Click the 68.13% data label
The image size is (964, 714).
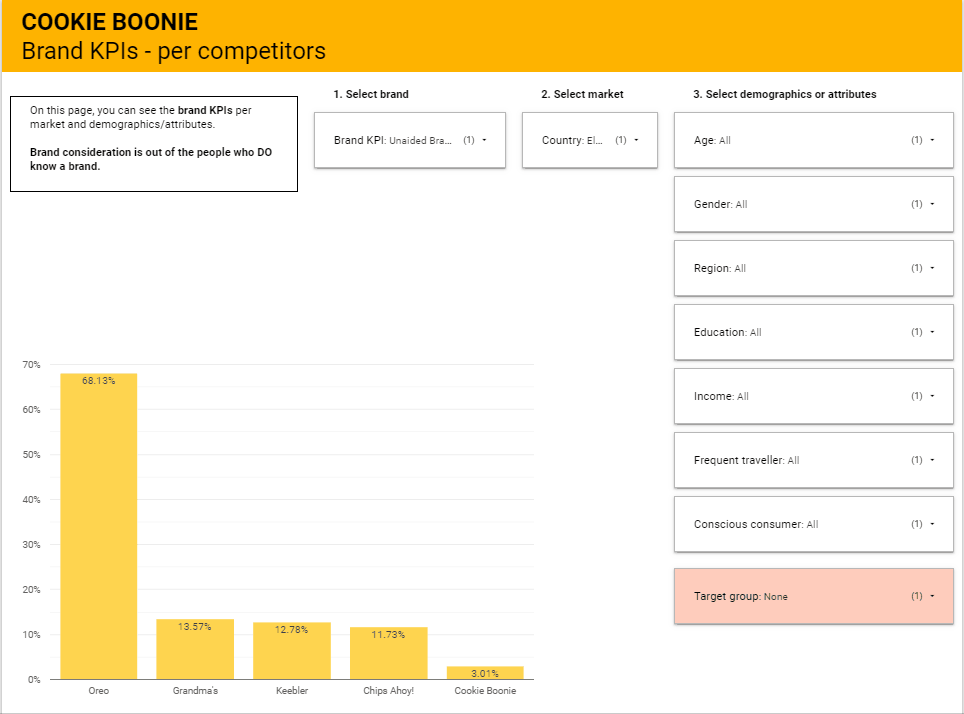click(x=98, y=381)
